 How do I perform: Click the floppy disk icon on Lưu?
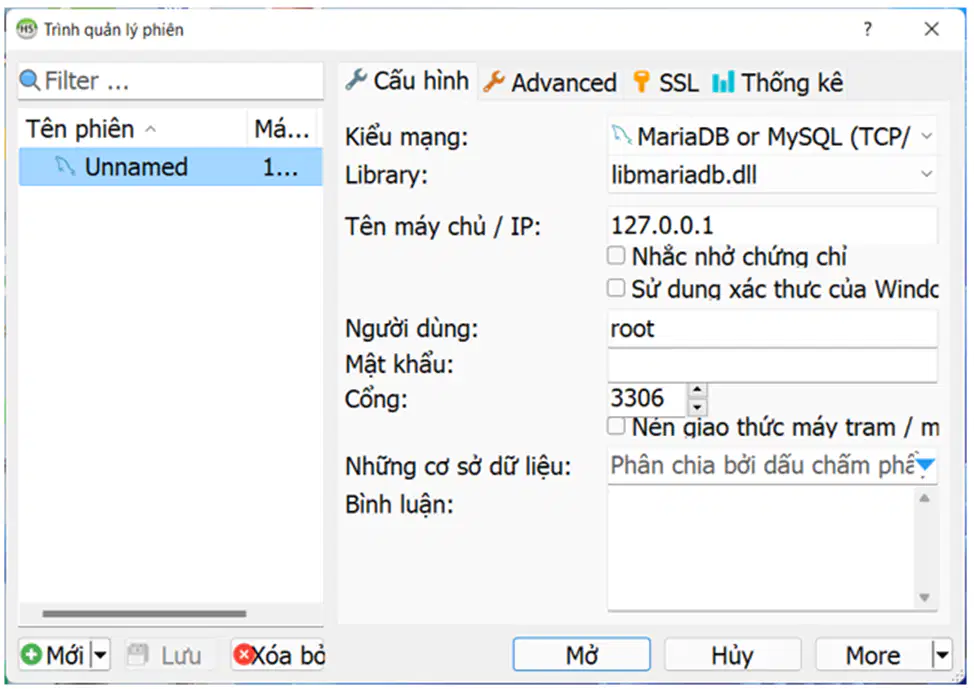click(137, 654)
